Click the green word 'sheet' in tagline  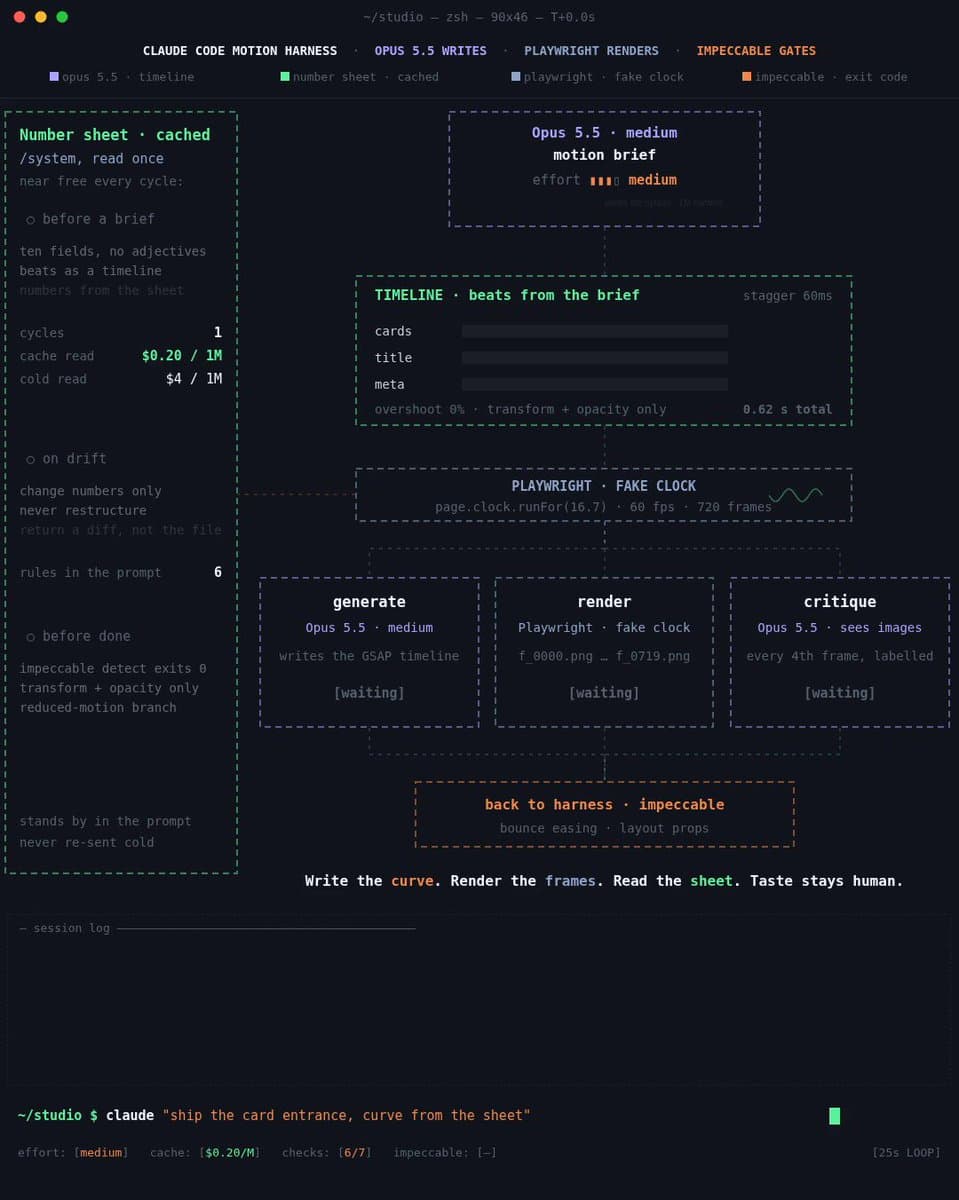pos(712,881)
